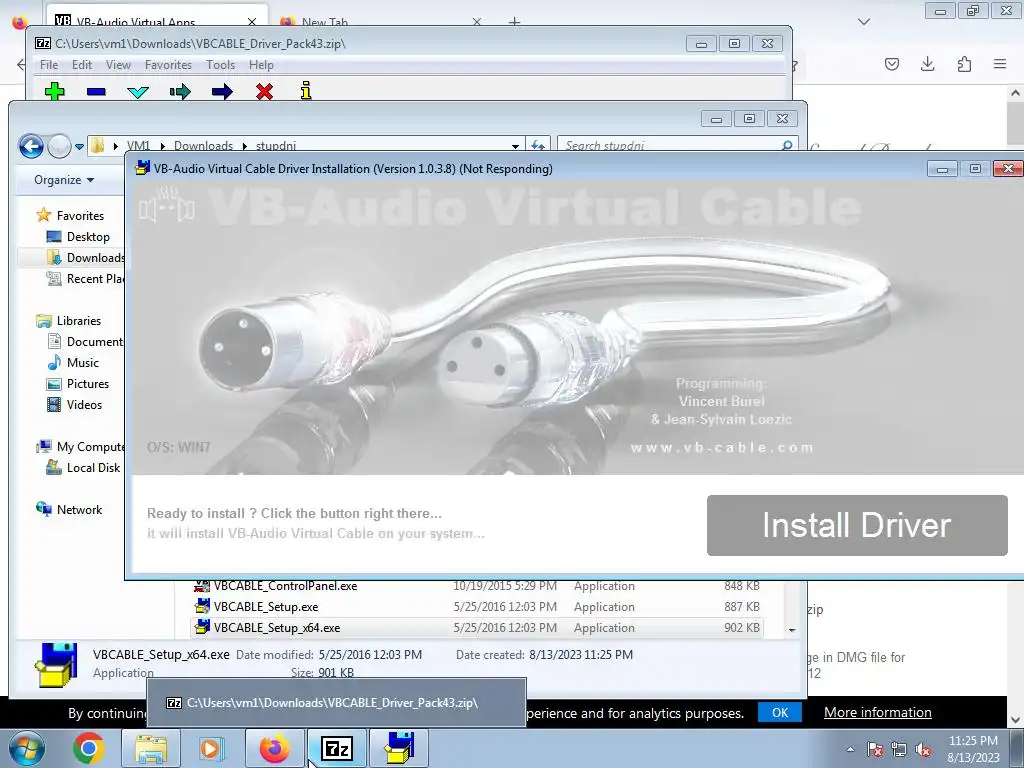The image size is (1024, 768).
Task: Select Music library
Action: click(x=72, y=362)
